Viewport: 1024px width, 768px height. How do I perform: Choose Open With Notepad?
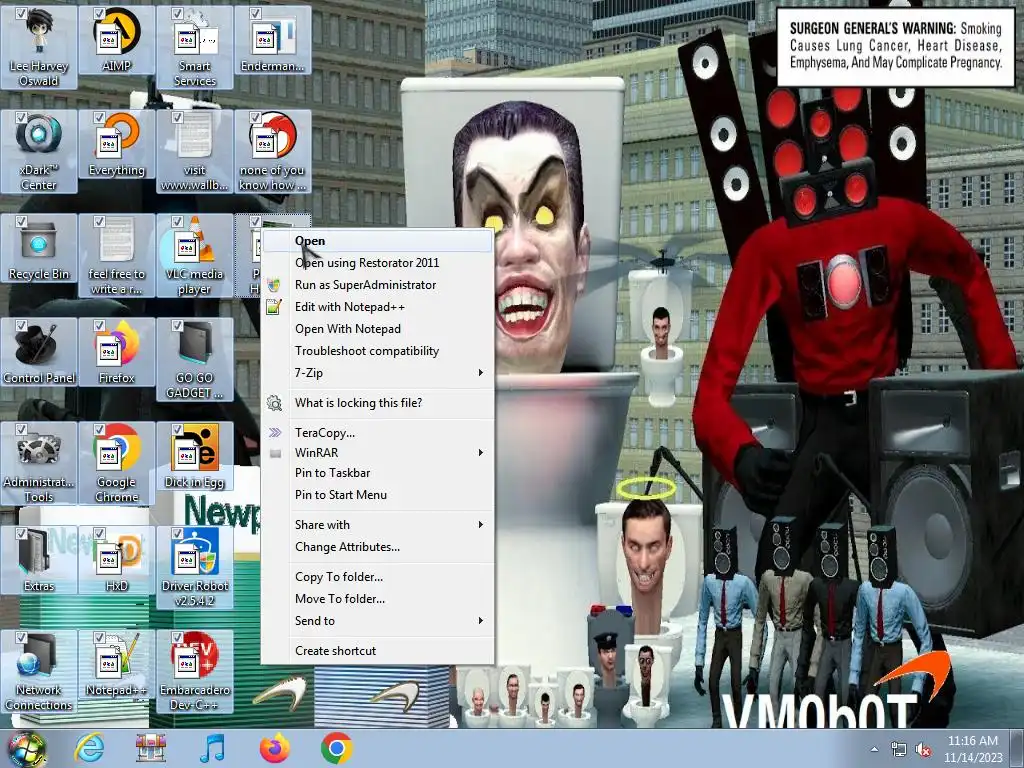pyautogui.click(x=377, y=328)
